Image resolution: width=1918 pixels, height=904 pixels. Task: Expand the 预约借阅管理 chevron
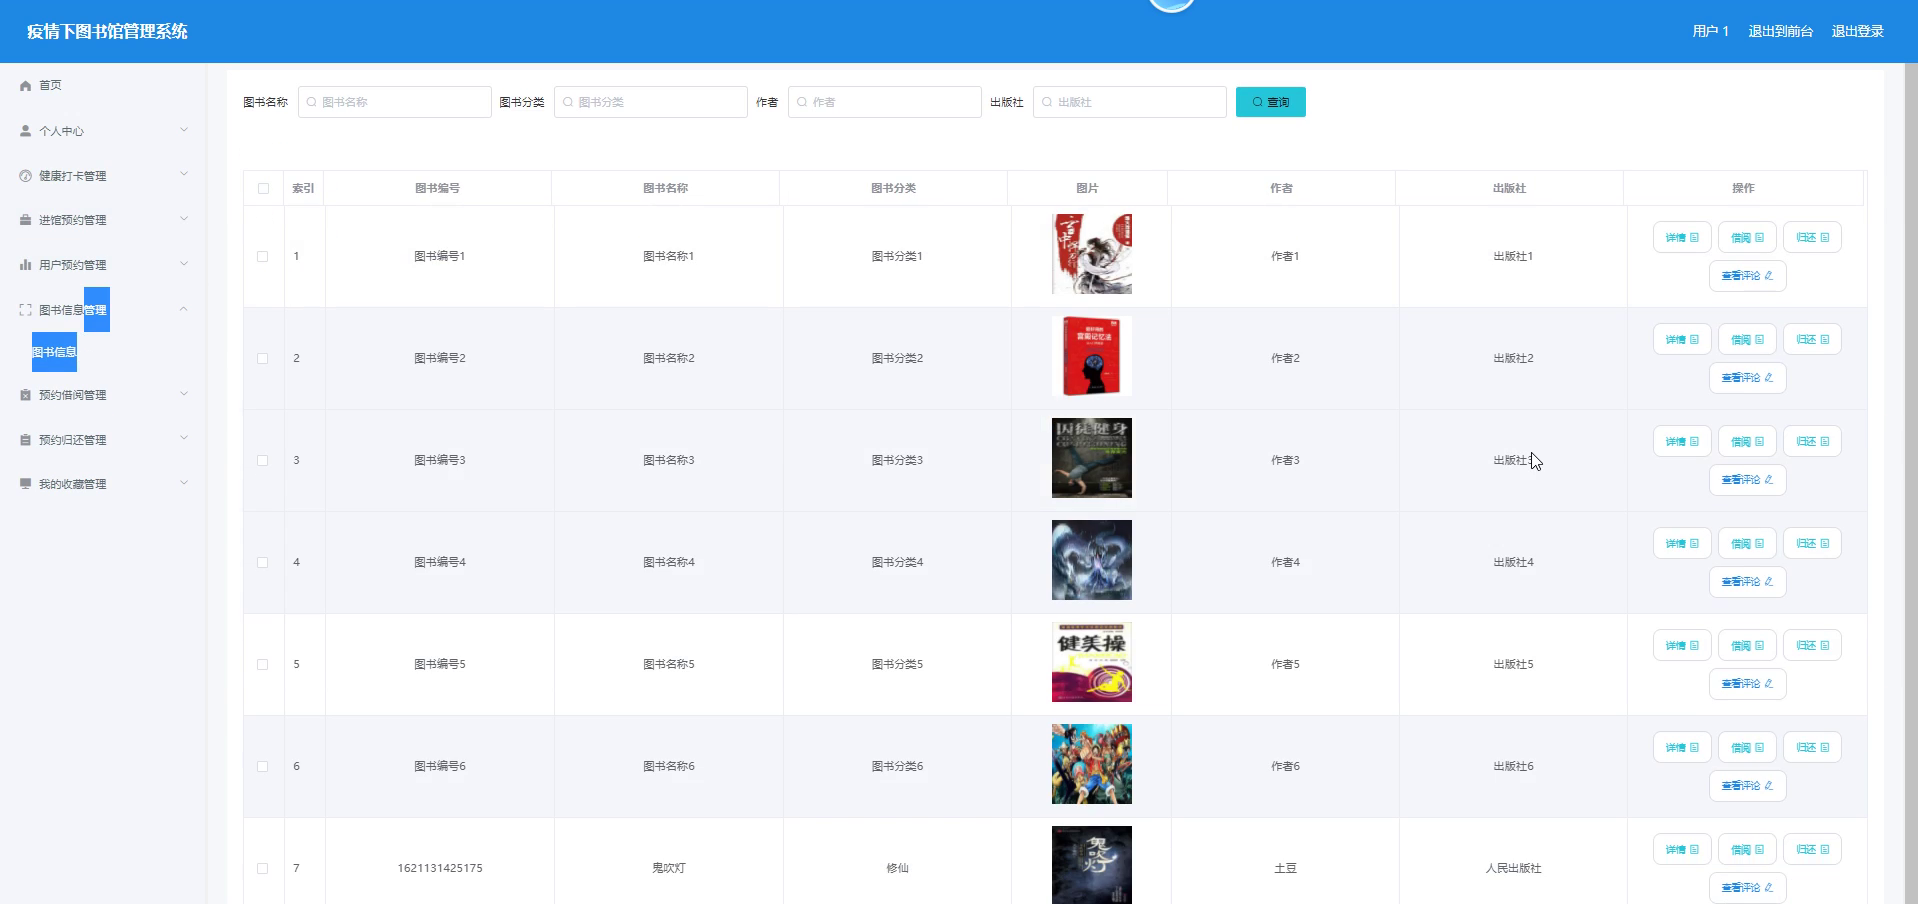[183, 394]
